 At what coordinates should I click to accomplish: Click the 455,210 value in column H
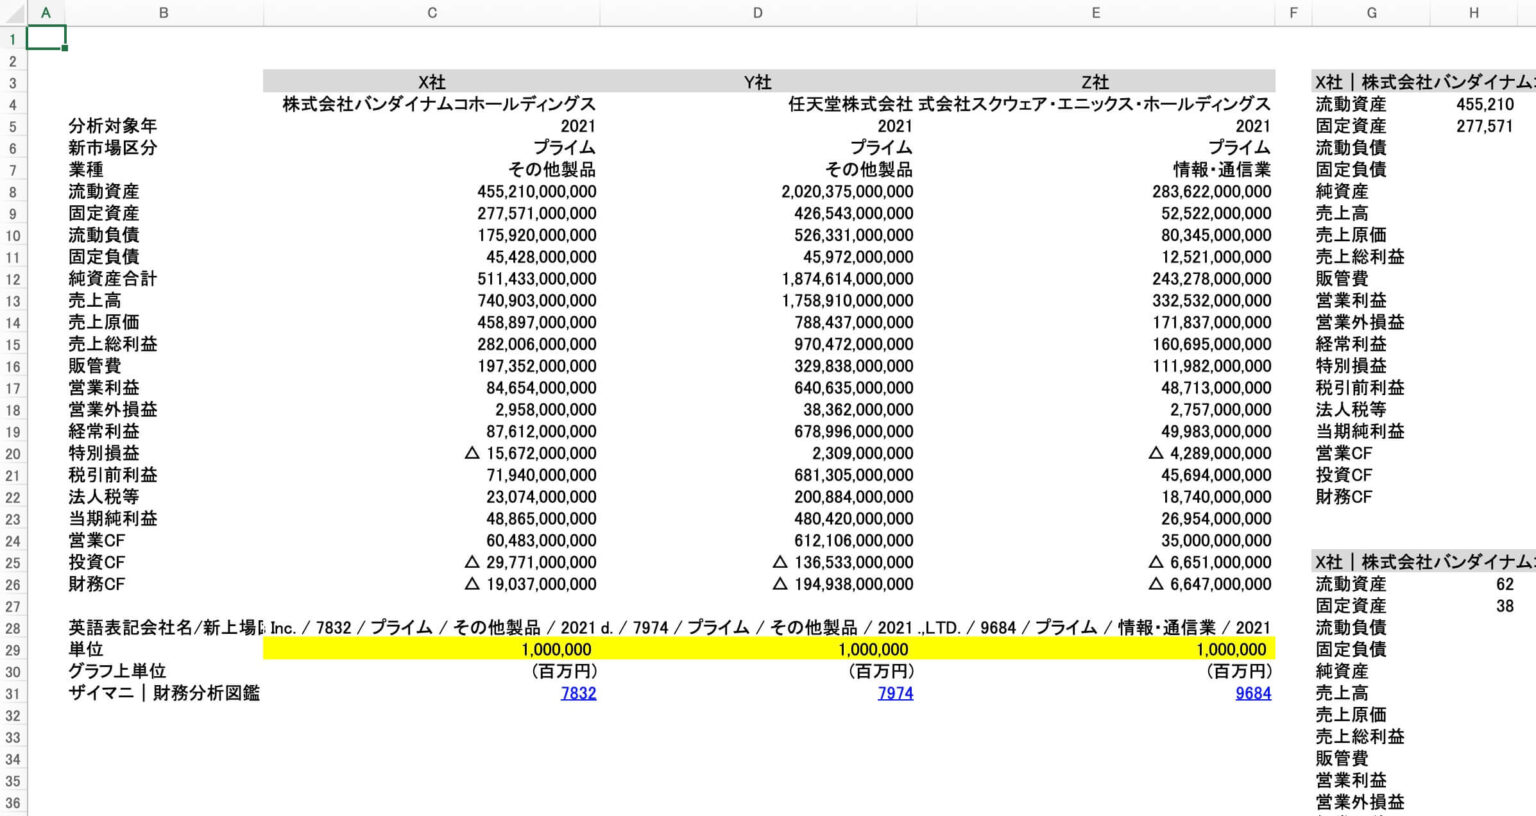tap(1484, 104)
